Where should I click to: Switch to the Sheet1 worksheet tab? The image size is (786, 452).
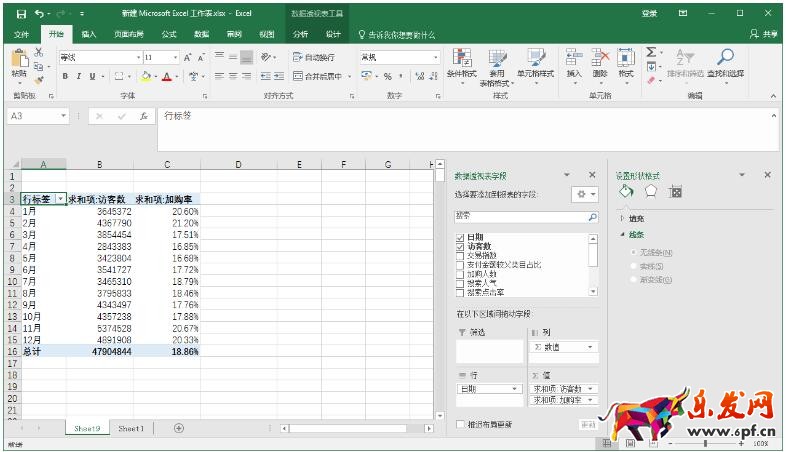point(131,428)
